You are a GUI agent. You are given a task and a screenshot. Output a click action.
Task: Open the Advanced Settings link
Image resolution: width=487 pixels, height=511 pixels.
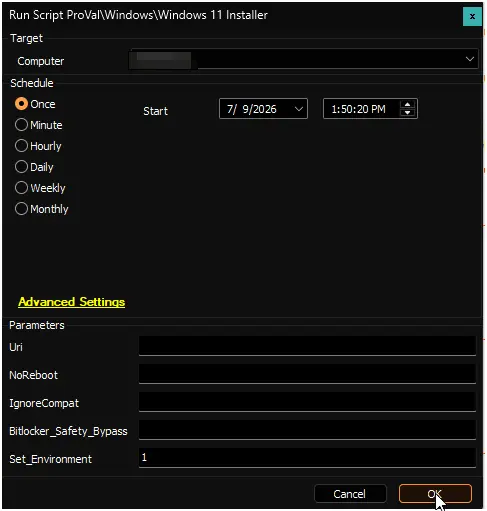(x=71, y=302)
